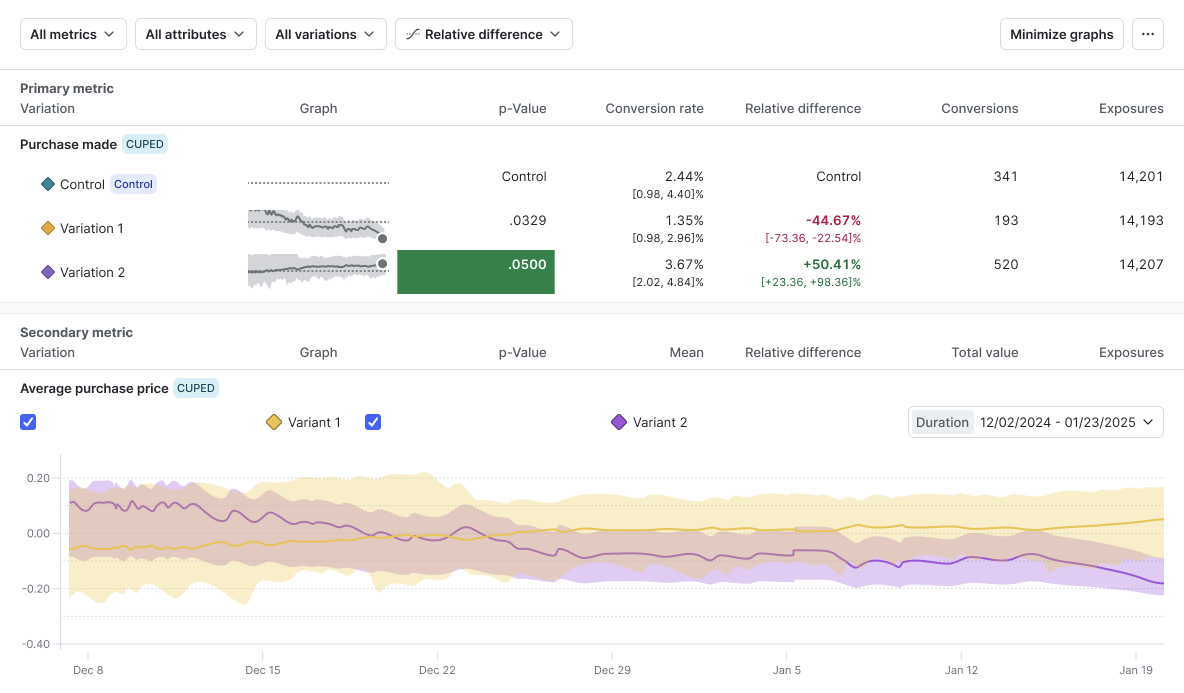
Task: Open the All variations dropdown
Action: pos(326,33)
